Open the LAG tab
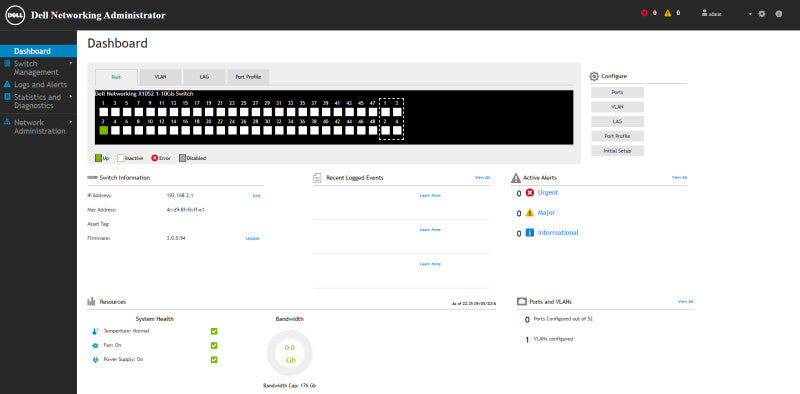This screenshot has height=394, width=800. tap(204, 77)
